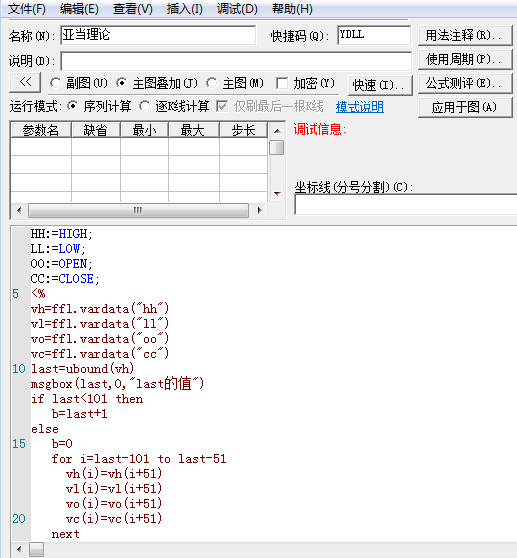The width and height of the screenshot is (517, 558).
Task: Open the 插入(I) menu
Action: point(185,9)
